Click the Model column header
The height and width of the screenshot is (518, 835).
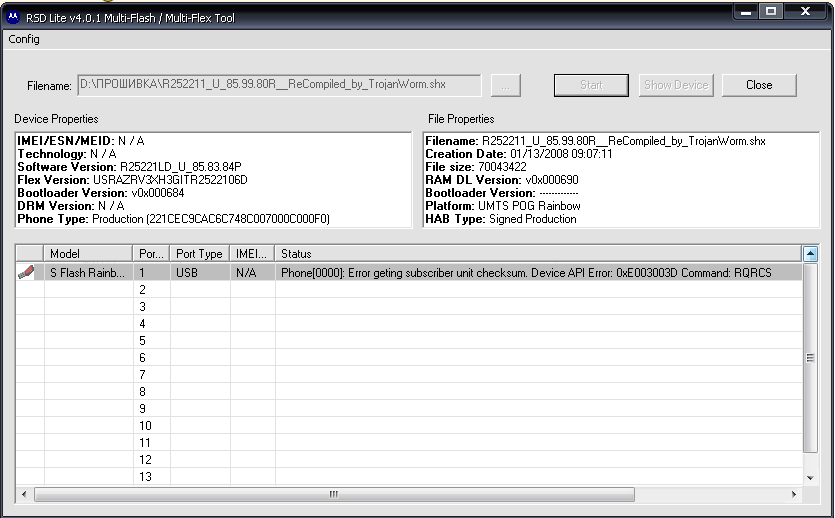pyautogui.click(x=88, y=253)
